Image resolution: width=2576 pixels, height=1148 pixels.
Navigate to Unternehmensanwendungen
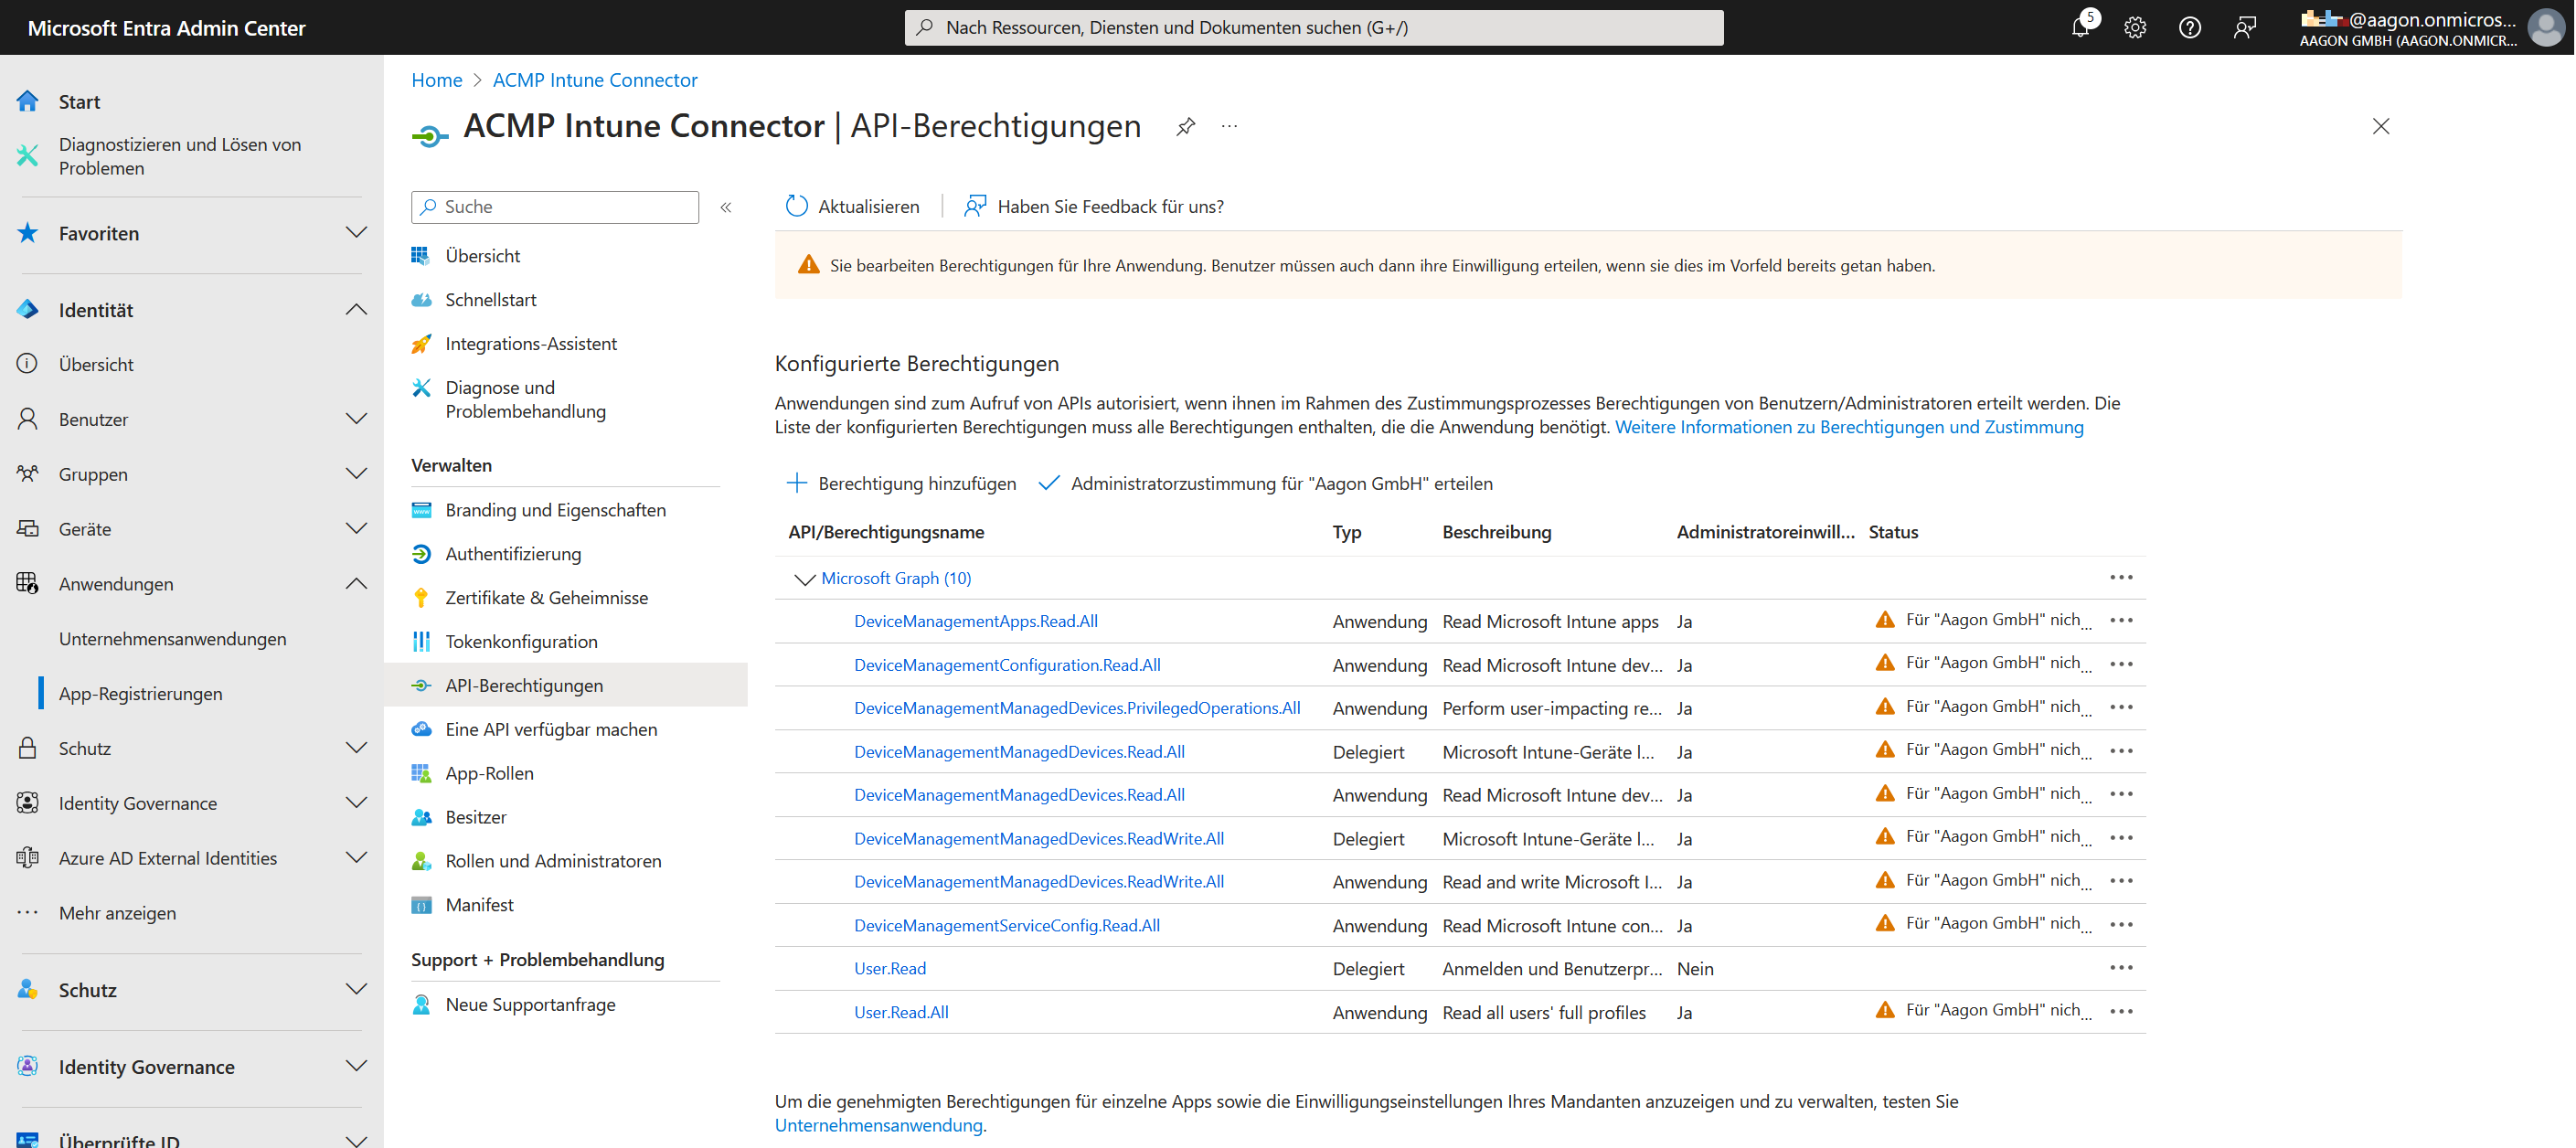173,638
